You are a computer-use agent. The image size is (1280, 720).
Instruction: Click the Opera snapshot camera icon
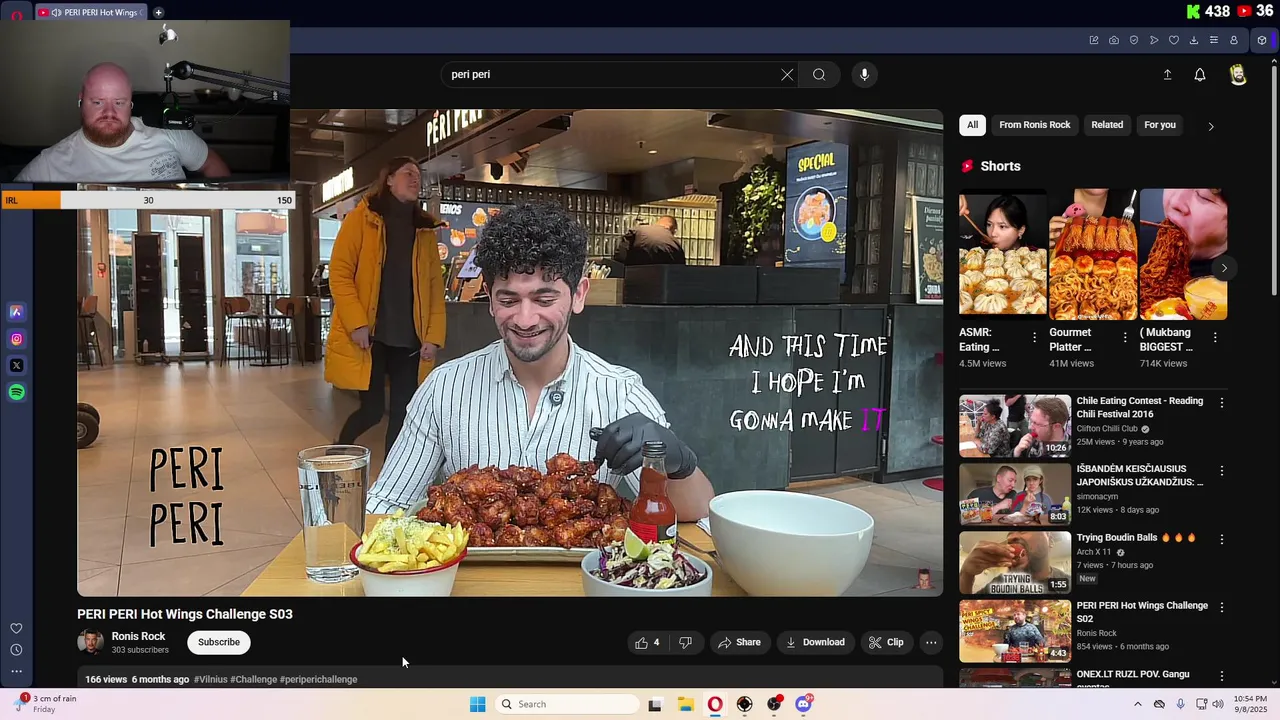tap(1114, 40)
